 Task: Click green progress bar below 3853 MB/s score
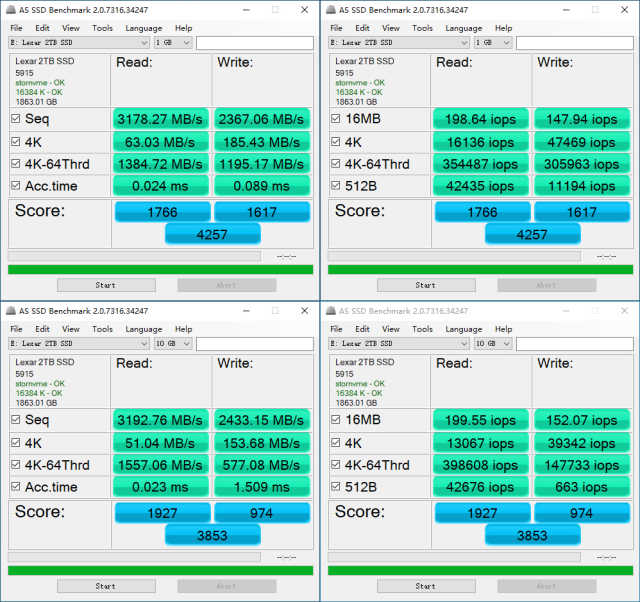click(x=160, y=570)
